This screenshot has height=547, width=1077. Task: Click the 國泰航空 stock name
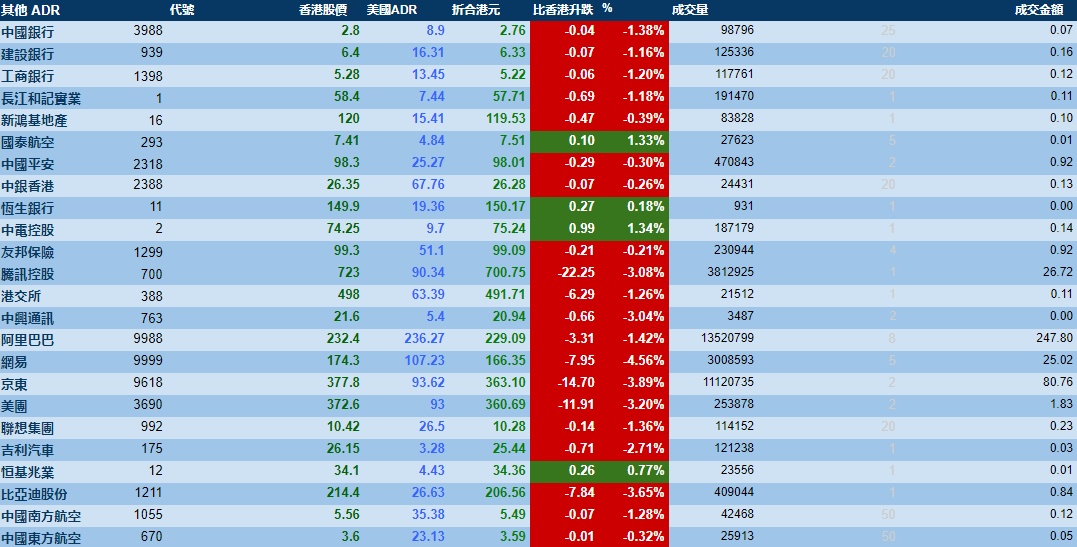point(28,141)
